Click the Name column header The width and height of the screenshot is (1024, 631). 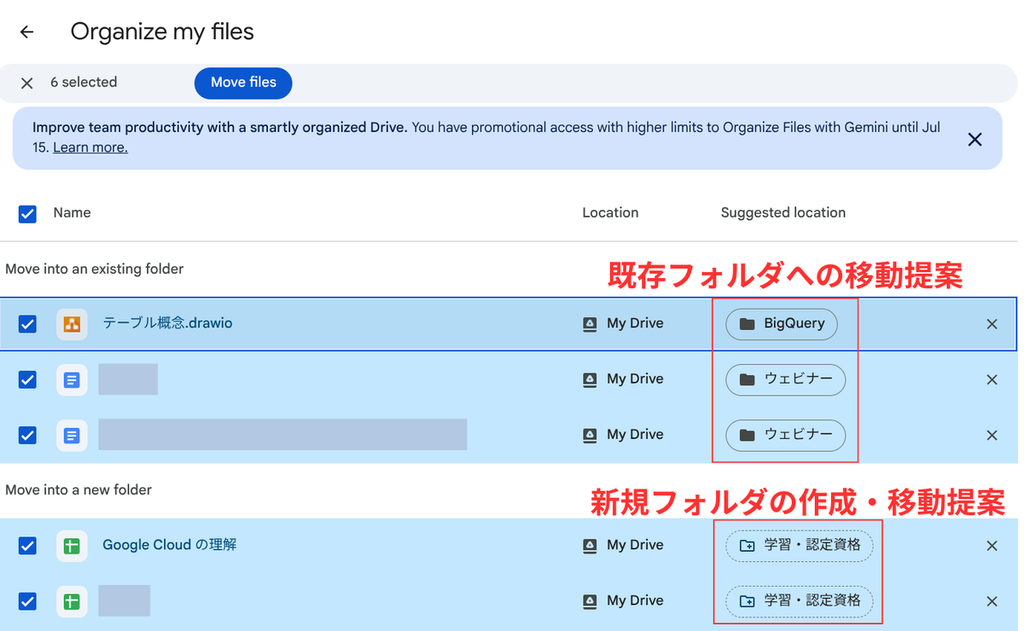[x=72, y=213]
